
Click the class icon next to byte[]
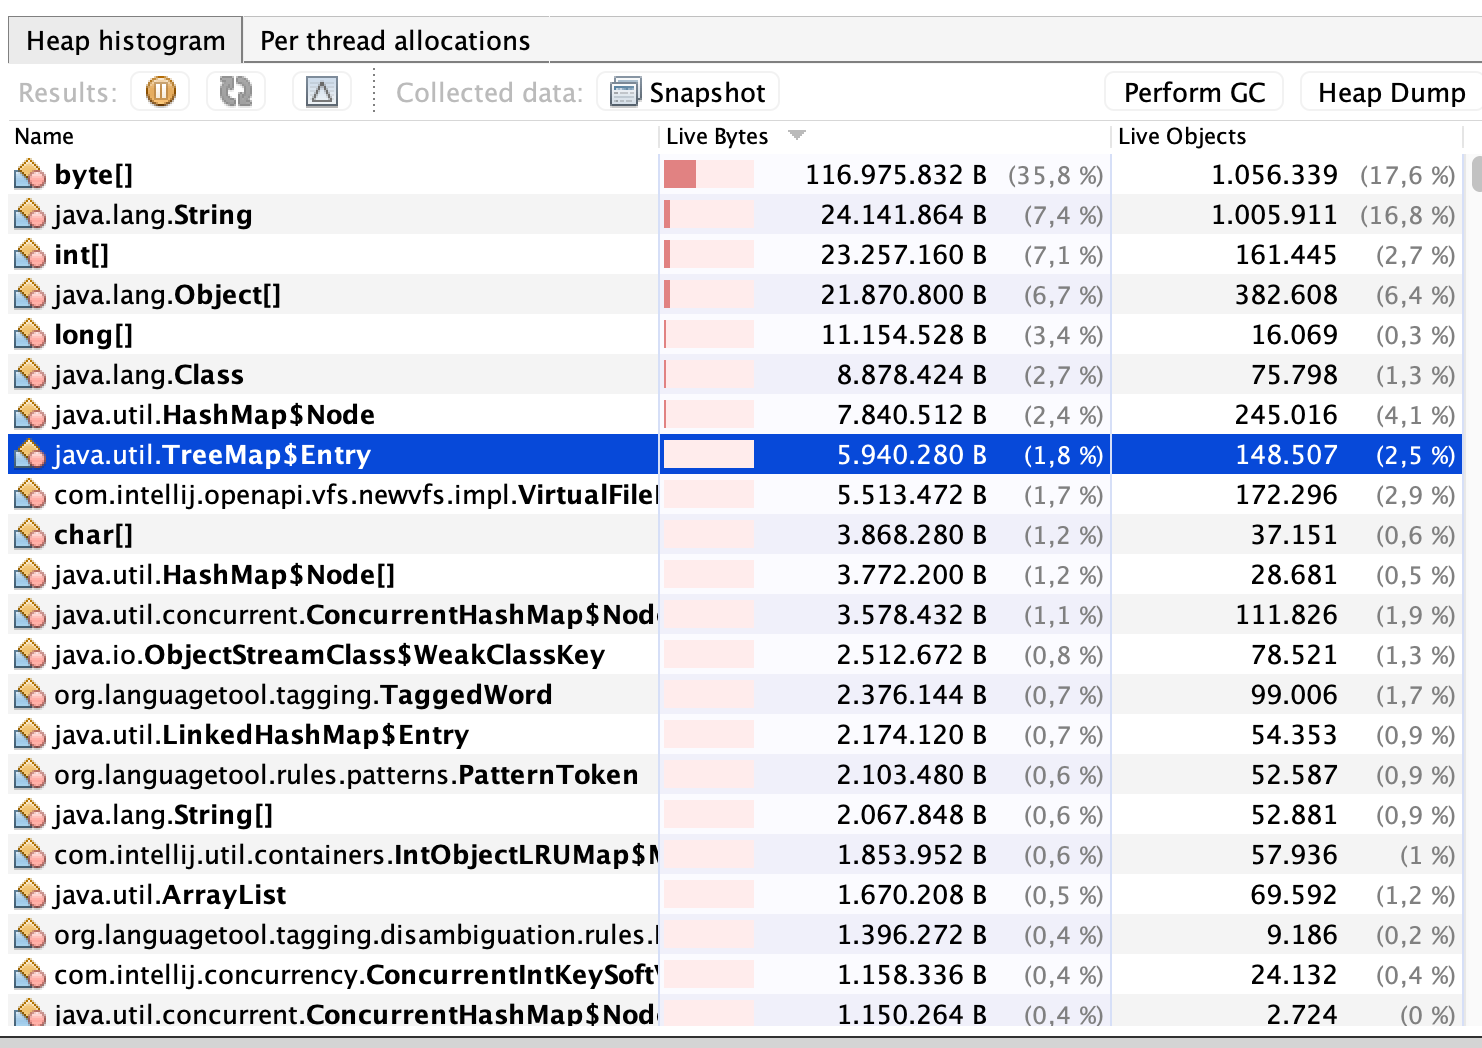click(30, 175)
